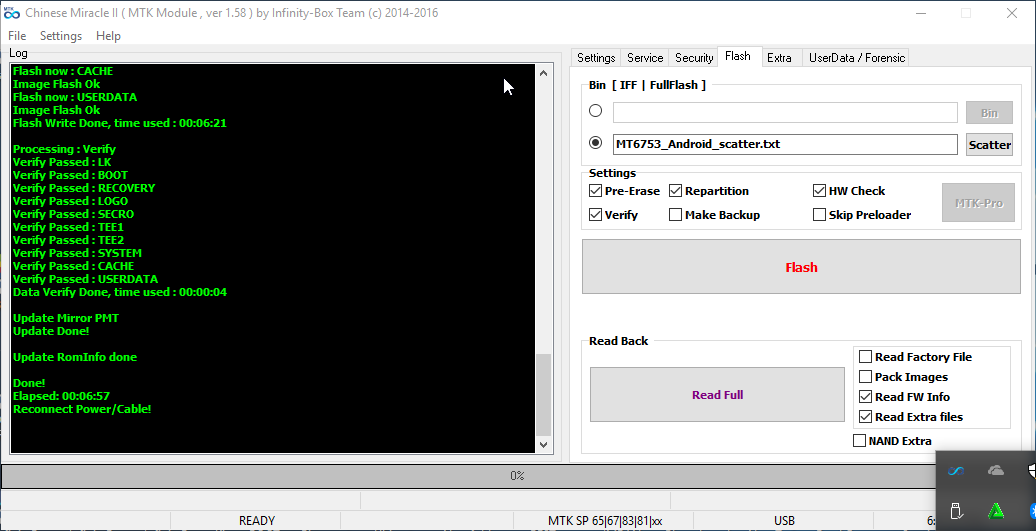This screenshot has width=1036, height=531.
Task: Open the UserData / Forensic tab
Action: [x=856, y=57]
